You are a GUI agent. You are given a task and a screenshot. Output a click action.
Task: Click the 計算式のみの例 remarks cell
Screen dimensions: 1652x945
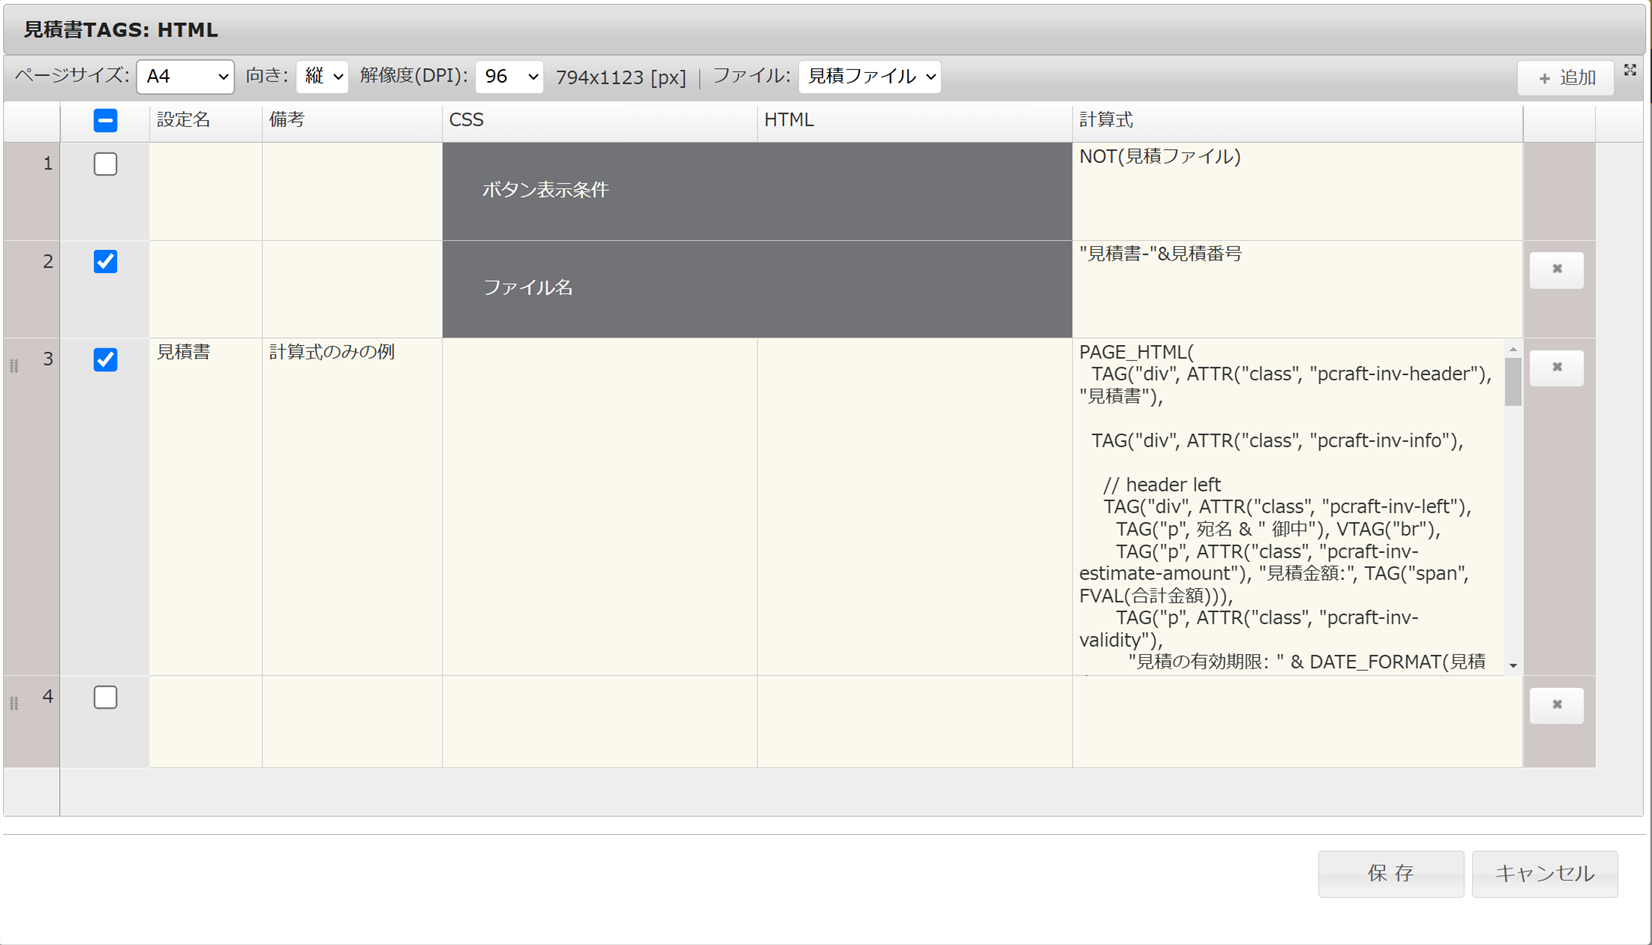[352, 507]
